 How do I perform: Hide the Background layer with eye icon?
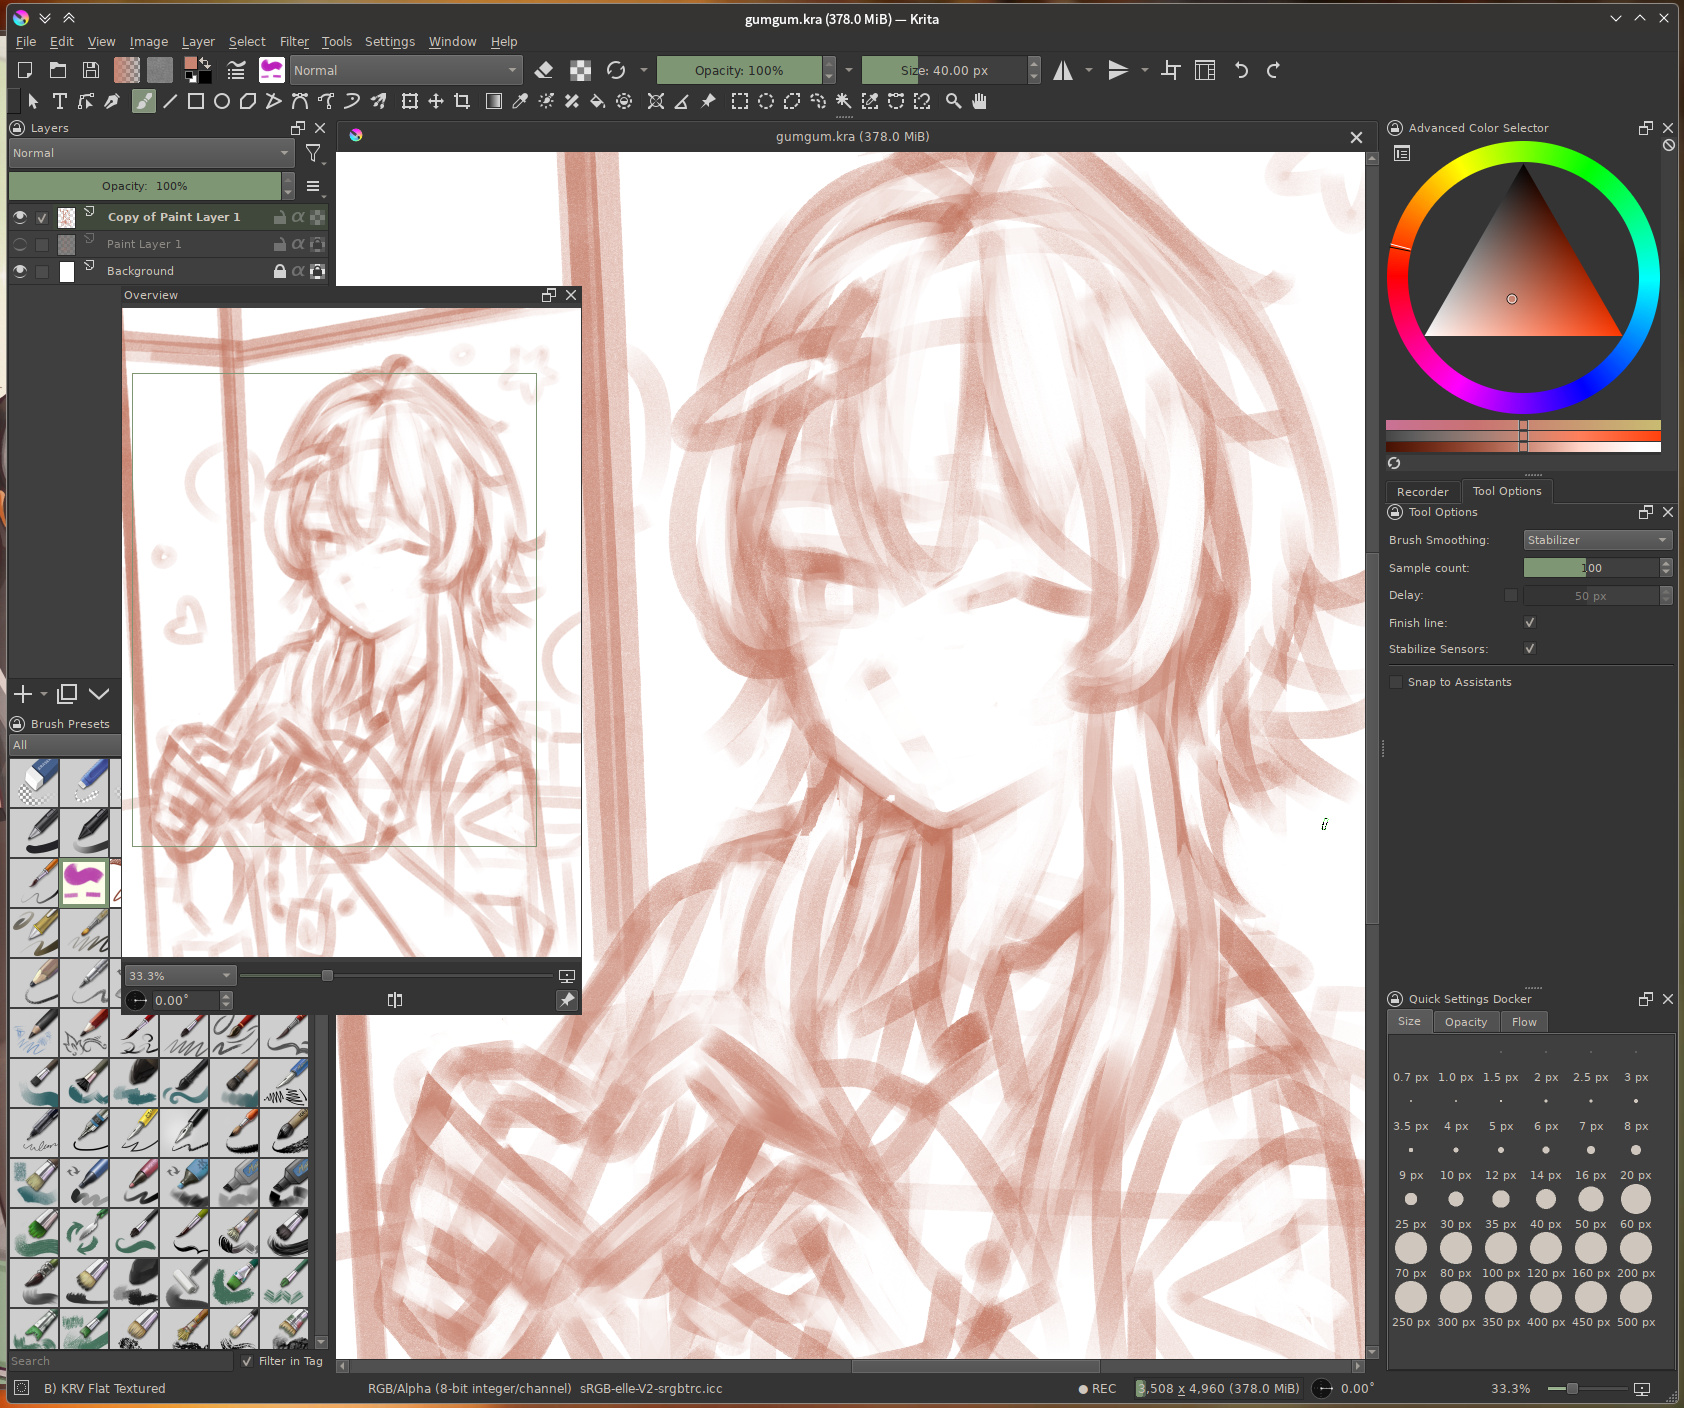(20, 271)
